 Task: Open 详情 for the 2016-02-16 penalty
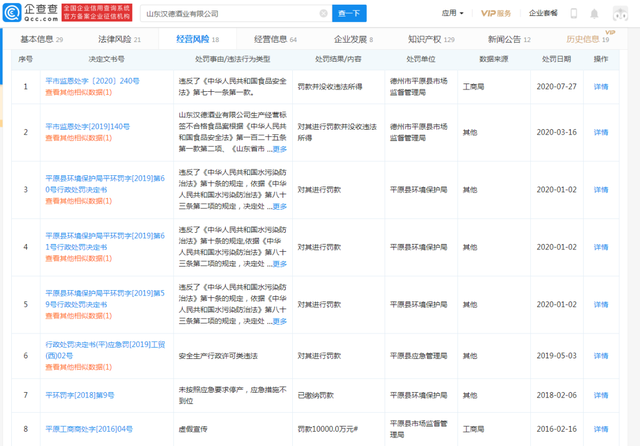pyautogui.click(x=601, y=429)
